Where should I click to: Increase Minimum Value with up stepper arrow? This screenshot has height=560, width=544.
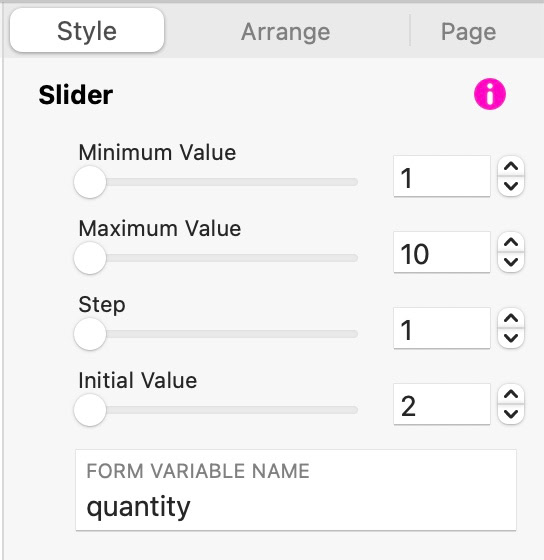click(511, 166)
